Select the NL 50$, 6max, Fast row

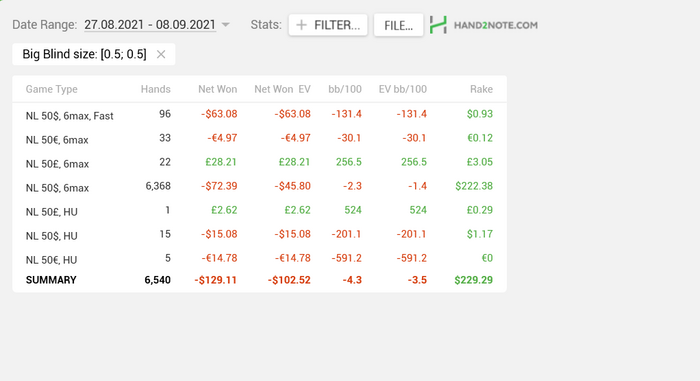pyautogui.click(x=259, y=115)
